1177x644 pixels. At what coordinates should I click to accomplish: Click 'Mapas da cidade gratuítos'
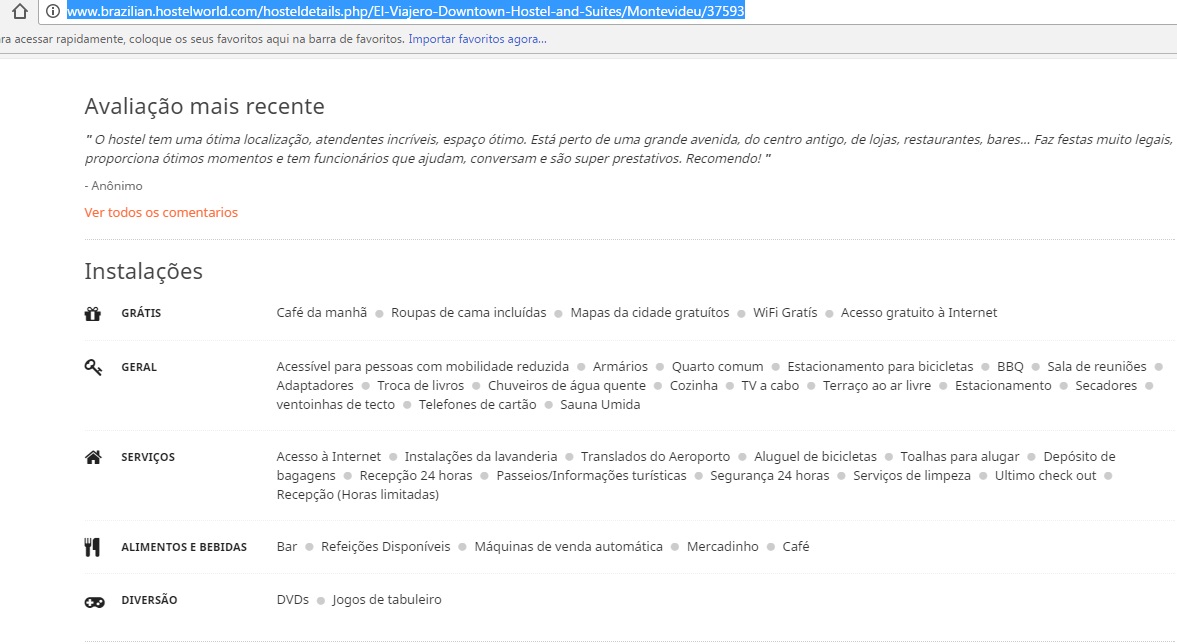pos(649,312)
